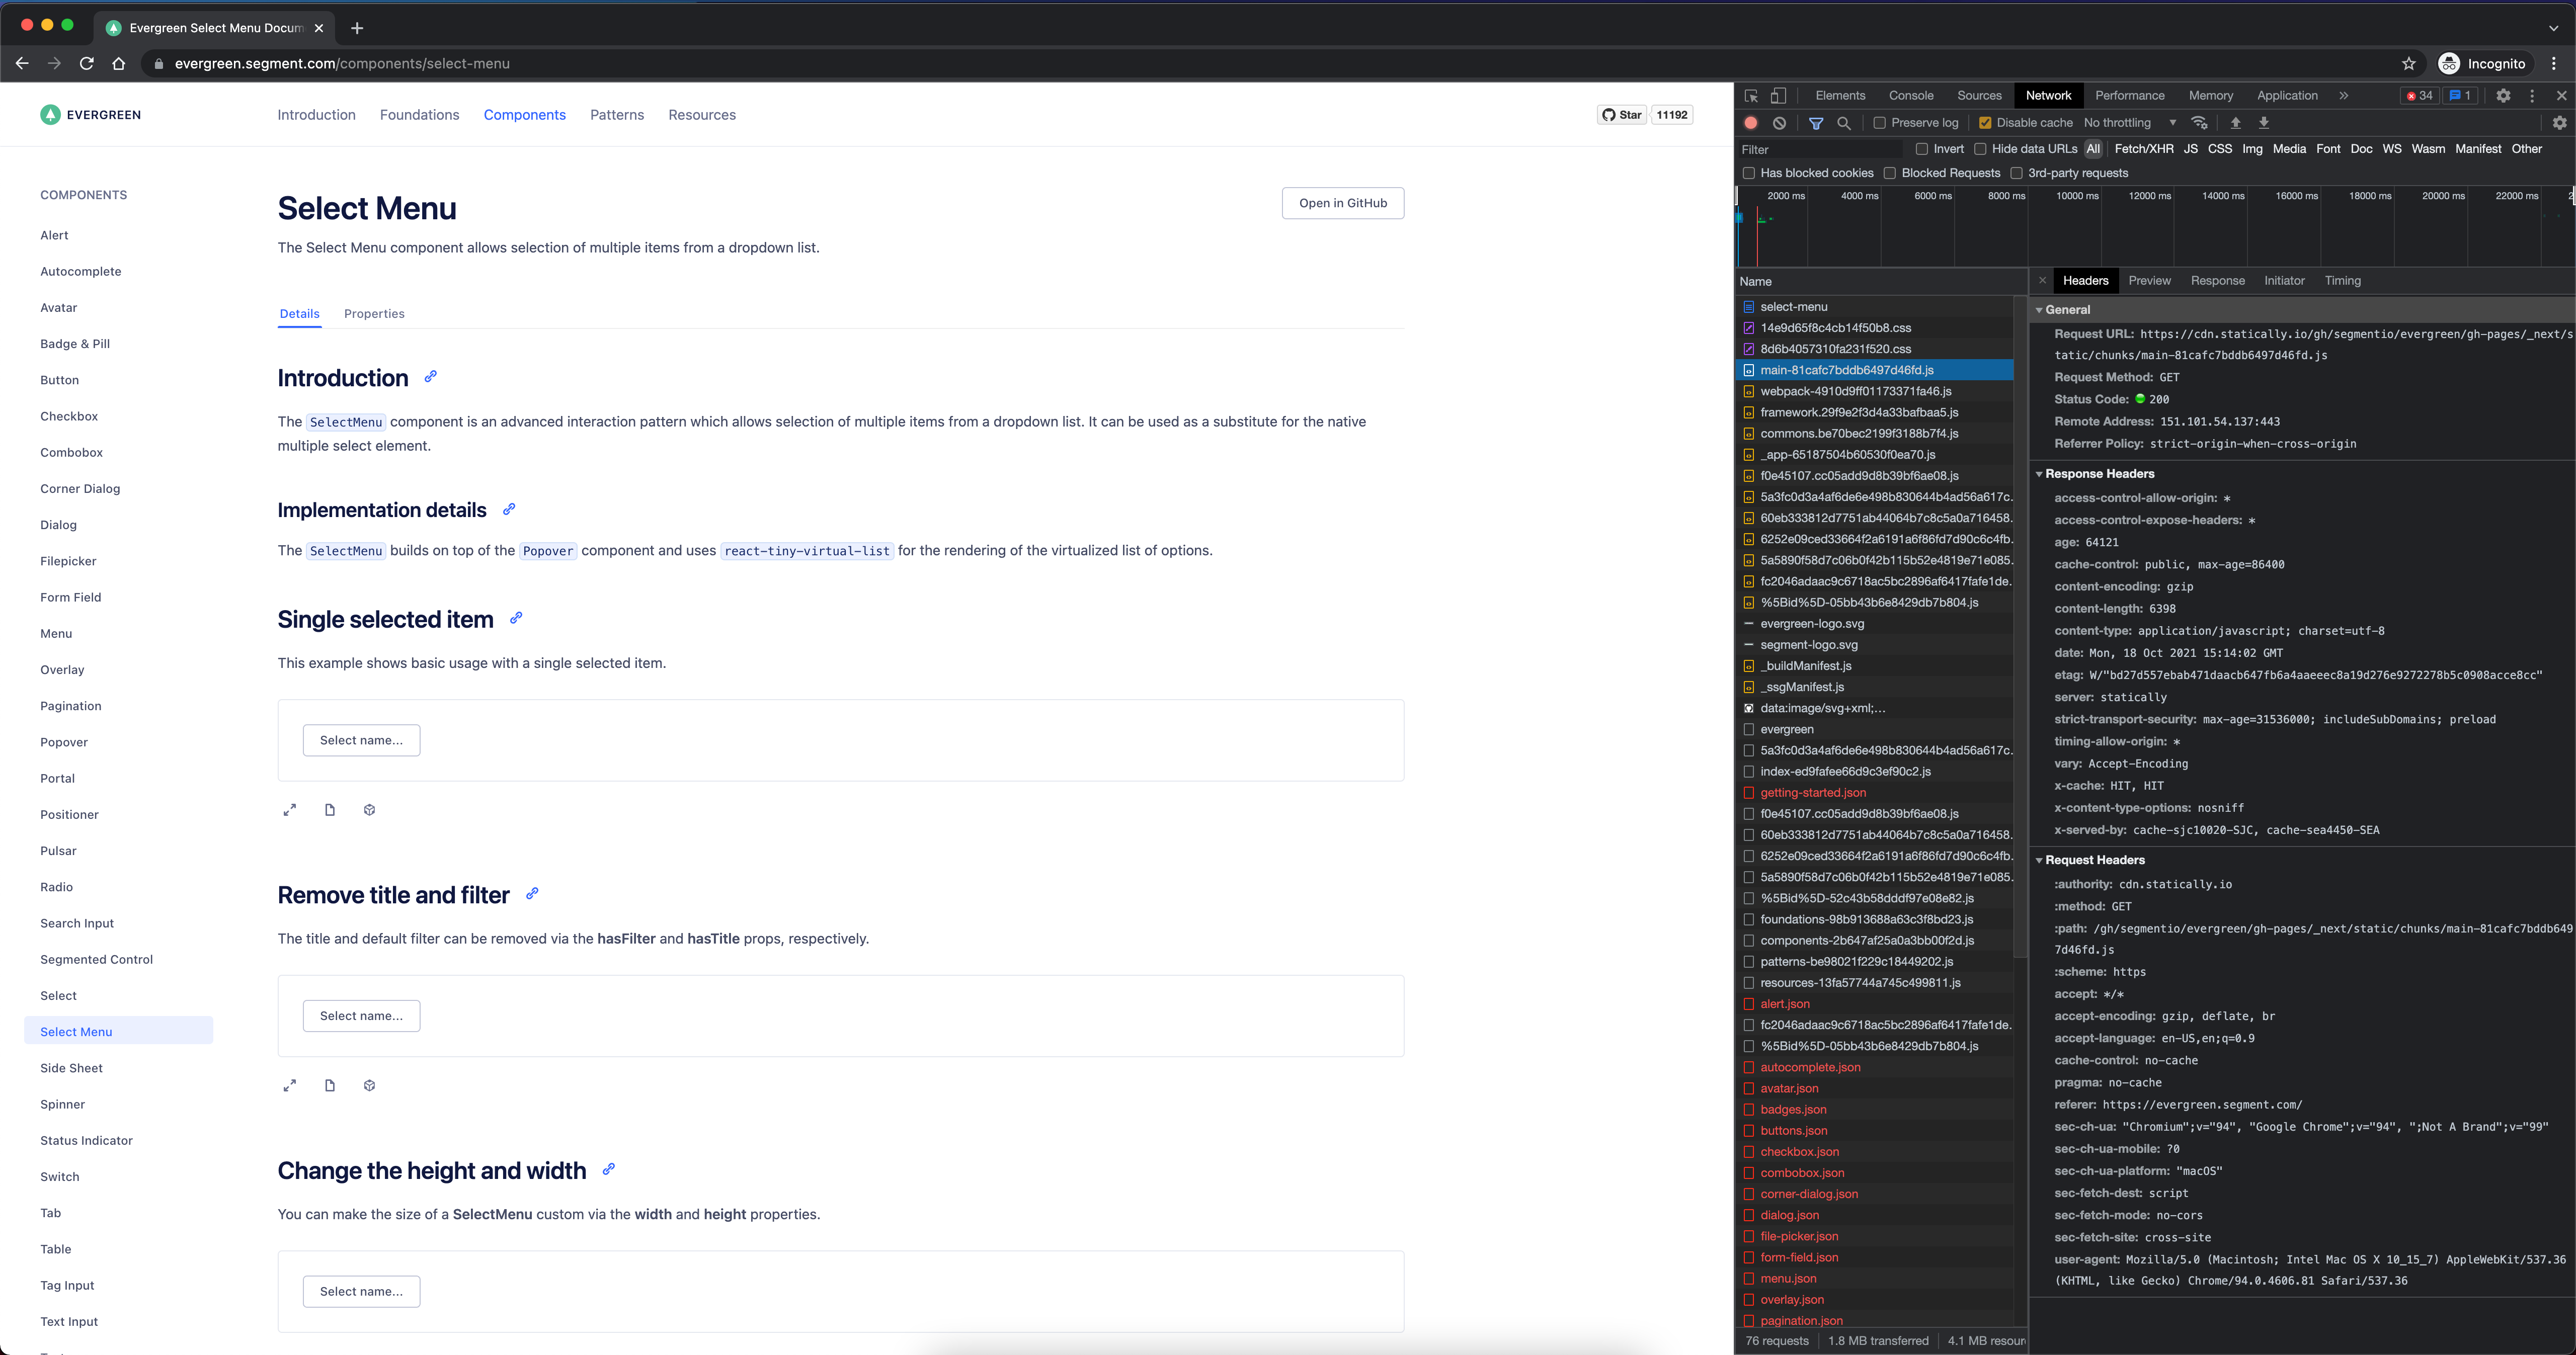Open DevTools settings gear

coord(2504,95)
